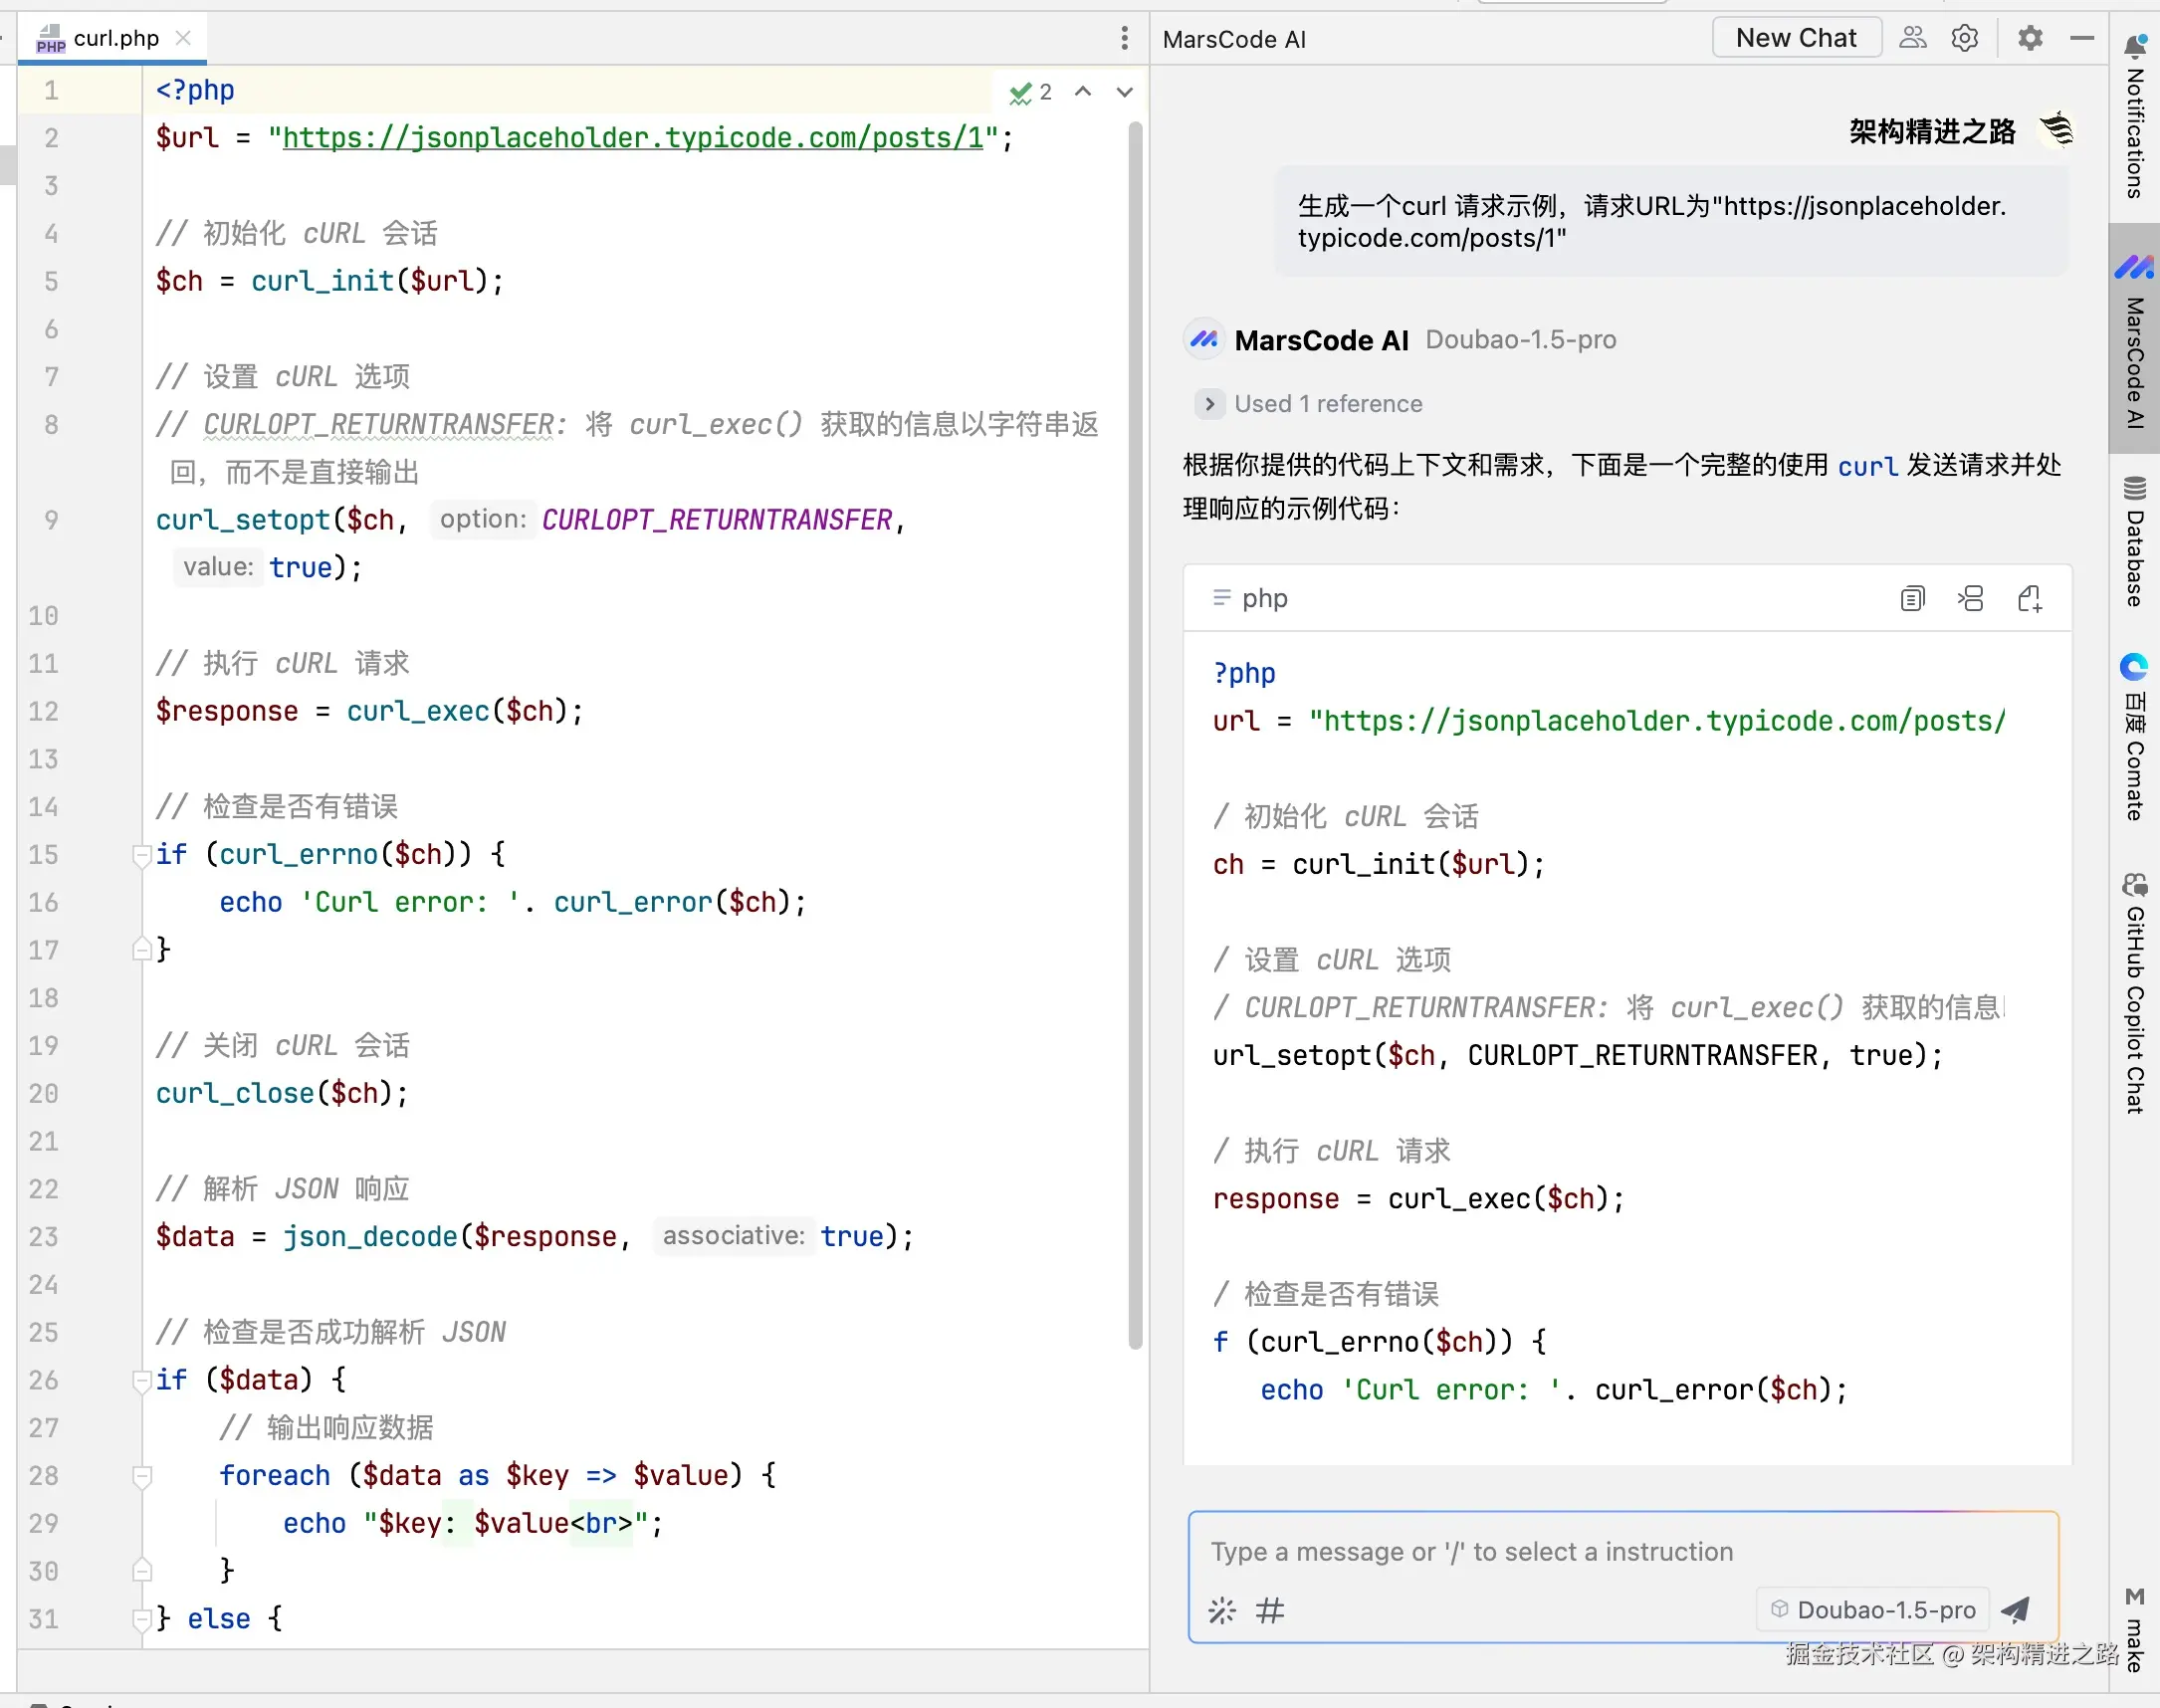Collapse fold marker at line 15
The height and width of the screenshot is (1708, 2160).
point(141,855)
